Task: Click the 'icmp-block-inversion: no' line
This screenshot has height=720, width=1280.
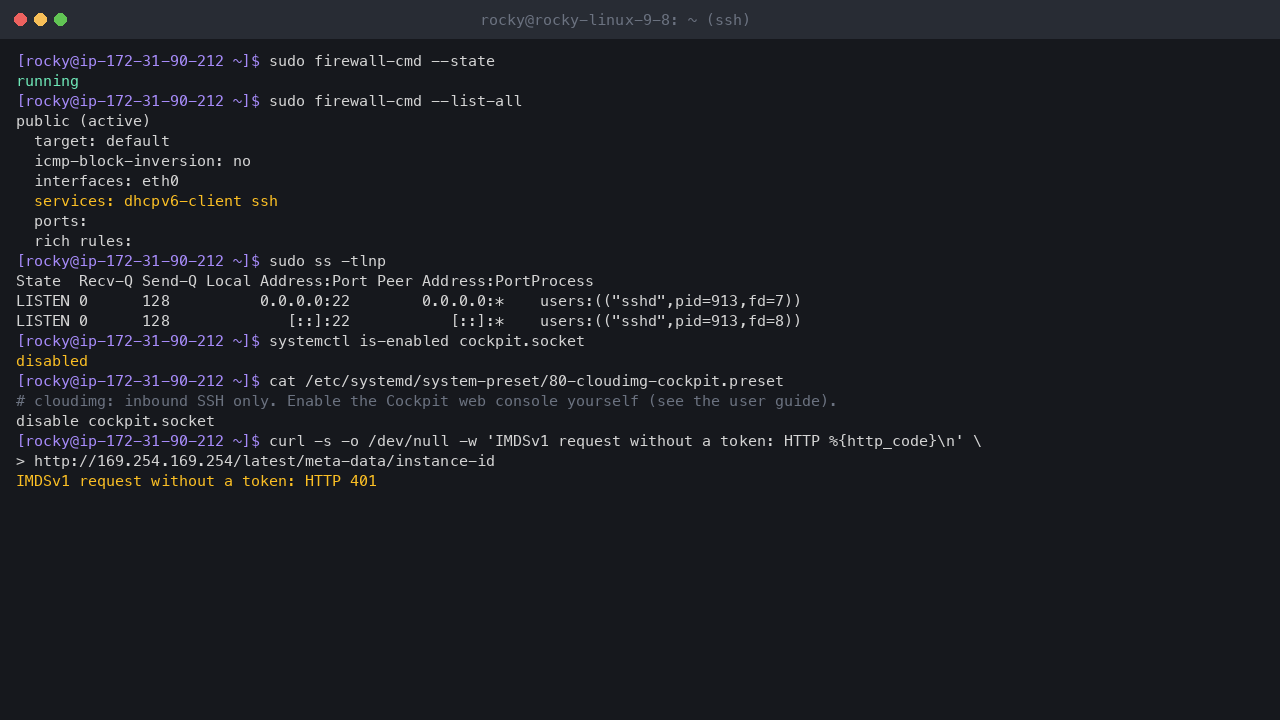Action: pos(142,161)
